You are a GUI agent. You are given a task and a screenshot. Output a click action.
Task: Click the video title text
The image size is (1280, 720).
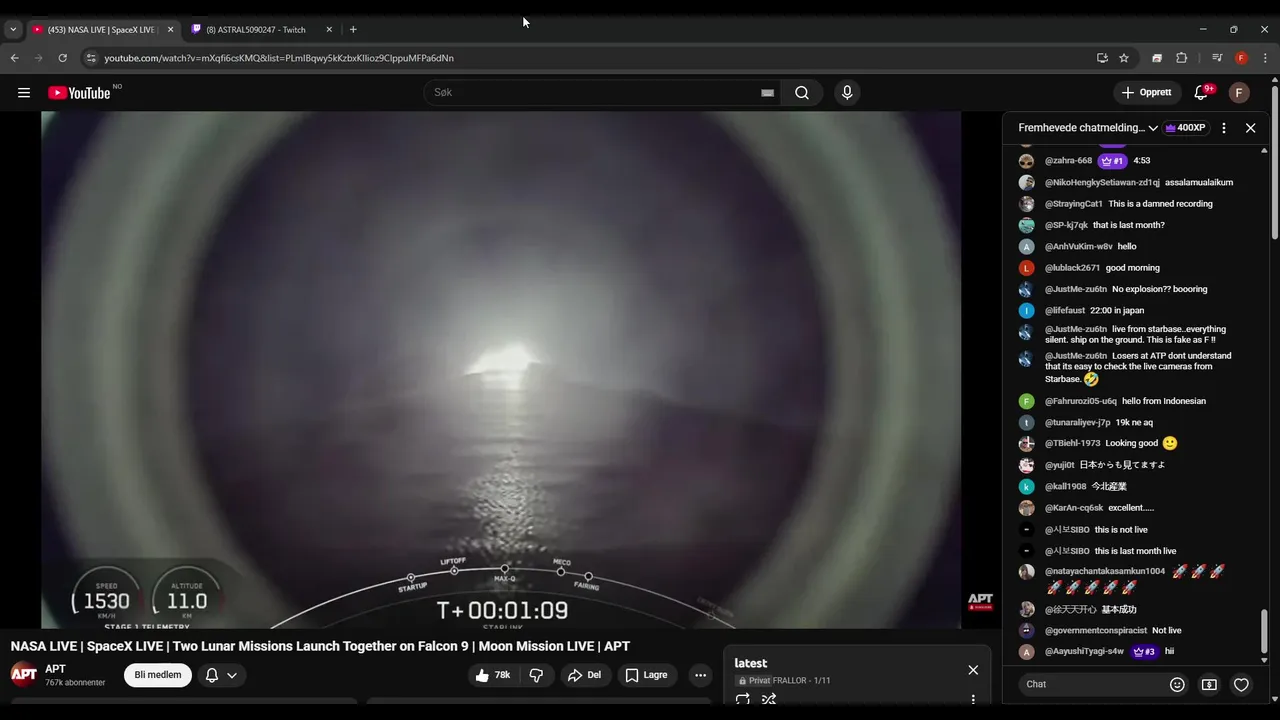point(320,646)
